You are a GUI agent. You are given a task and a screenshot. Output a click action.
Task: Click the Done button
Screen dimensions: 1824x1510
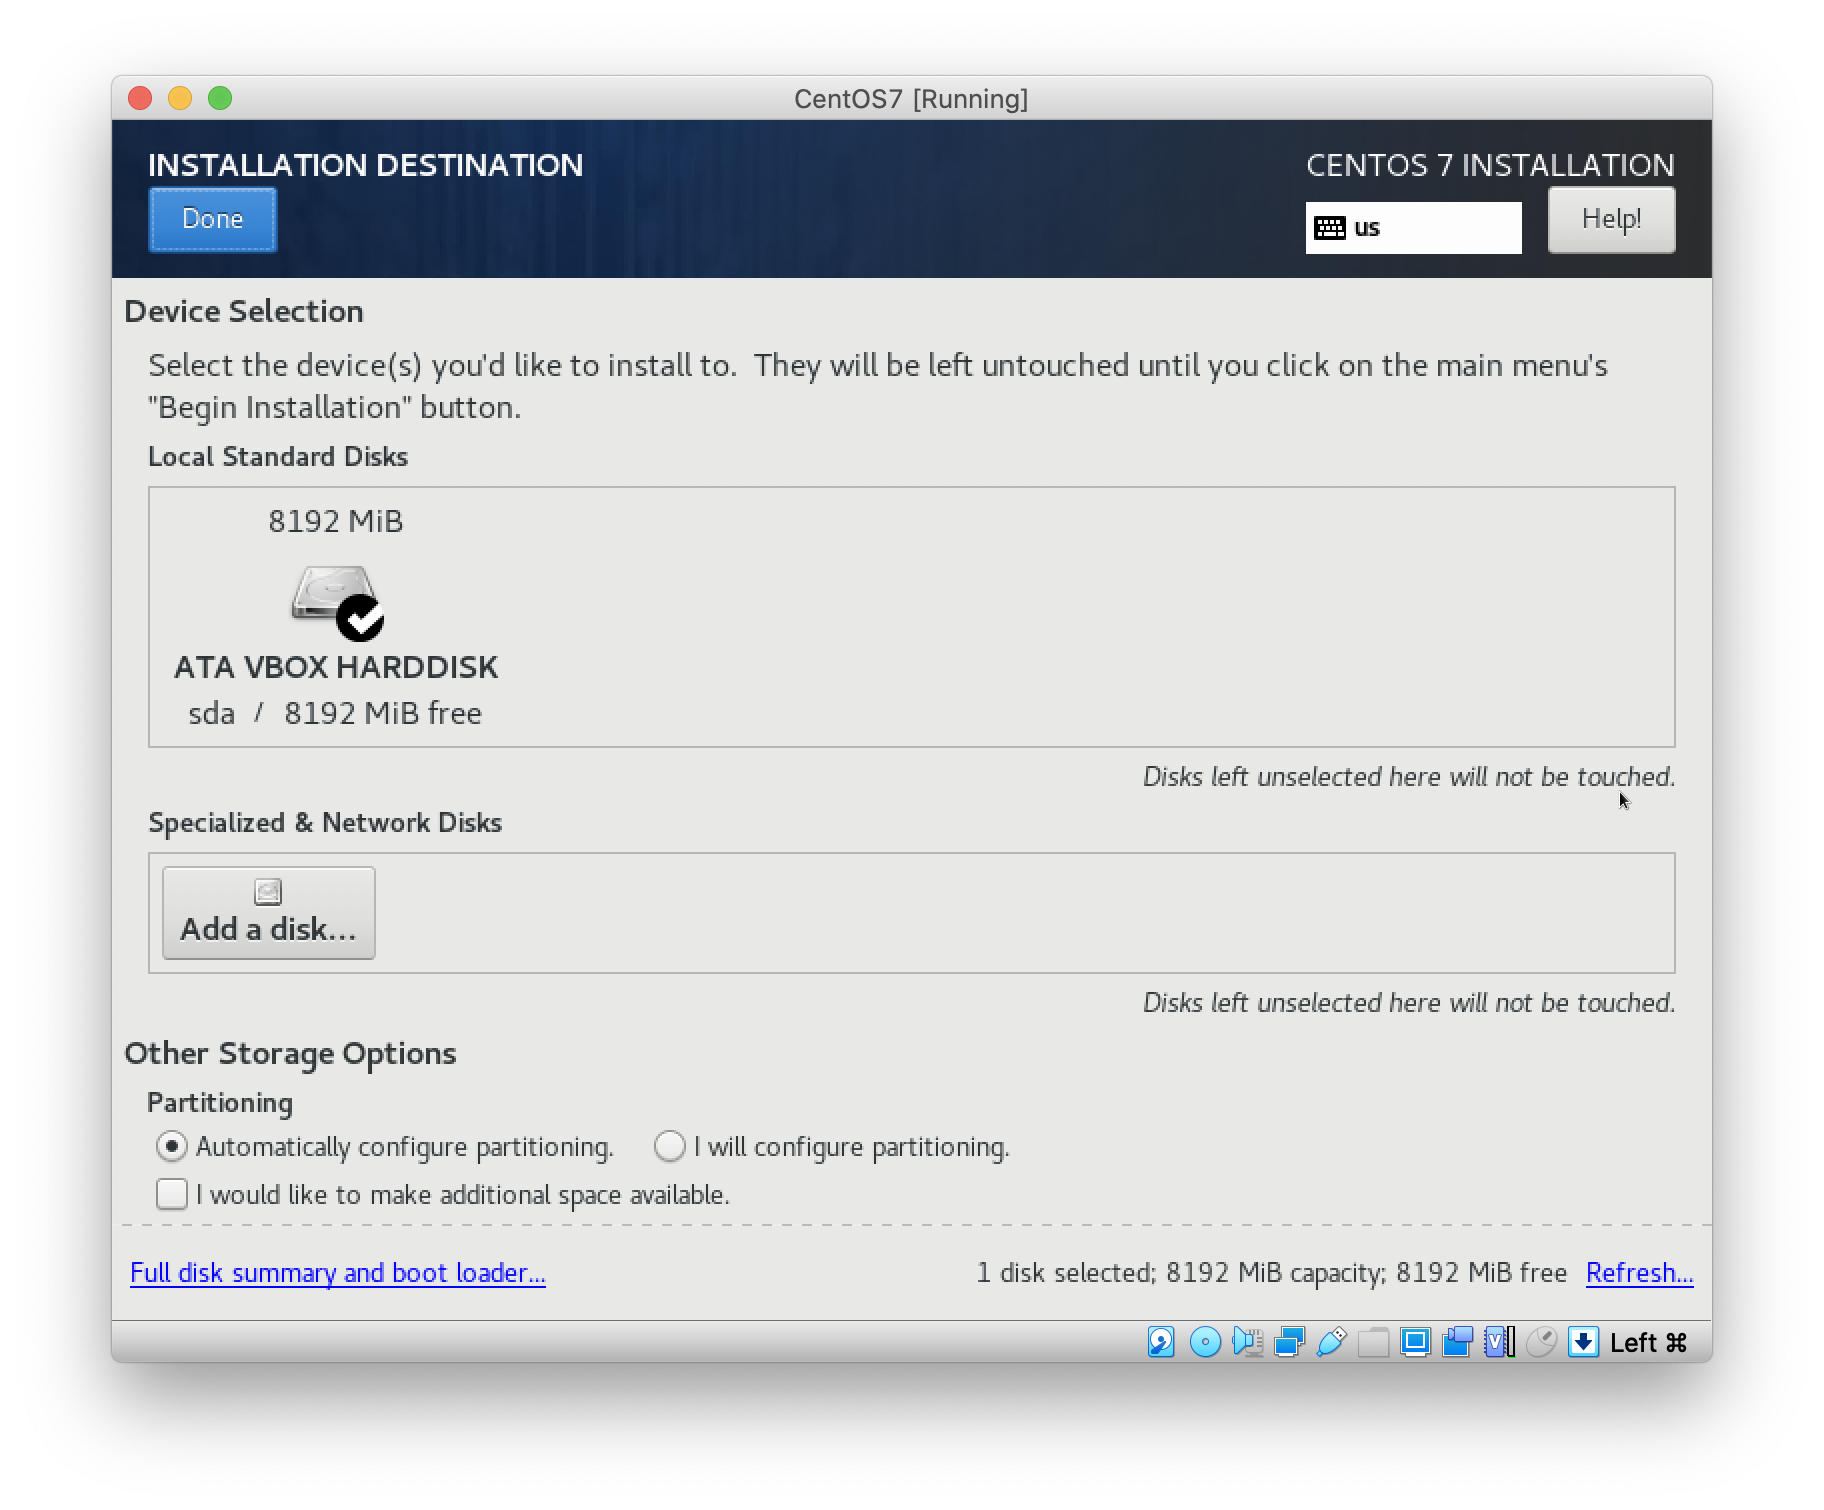(213, 220)
